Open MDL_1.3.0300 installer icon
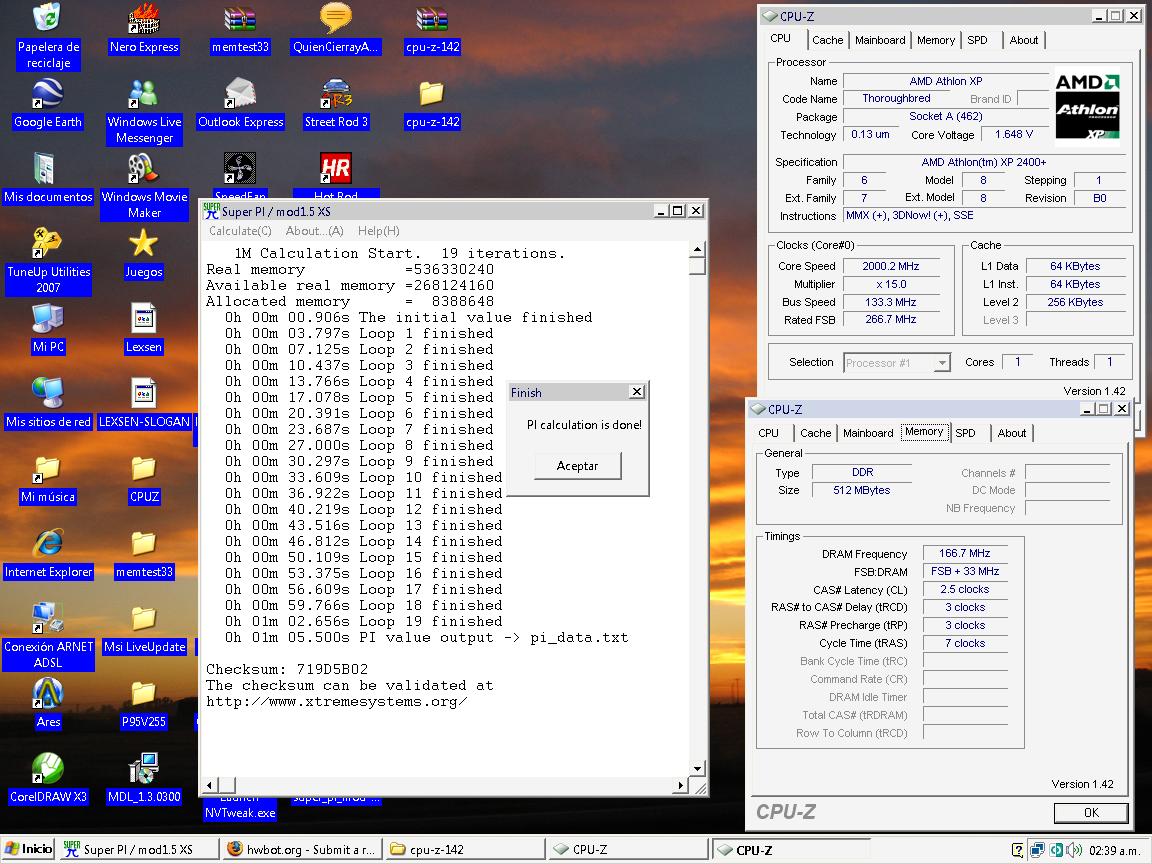 click(x=144, y=779)
